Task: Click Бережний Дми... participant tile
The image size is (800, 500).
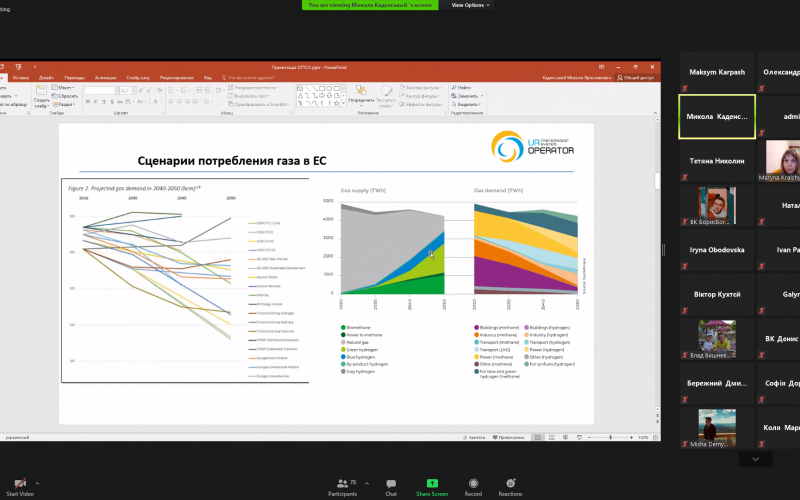Action: pos(717,383)
